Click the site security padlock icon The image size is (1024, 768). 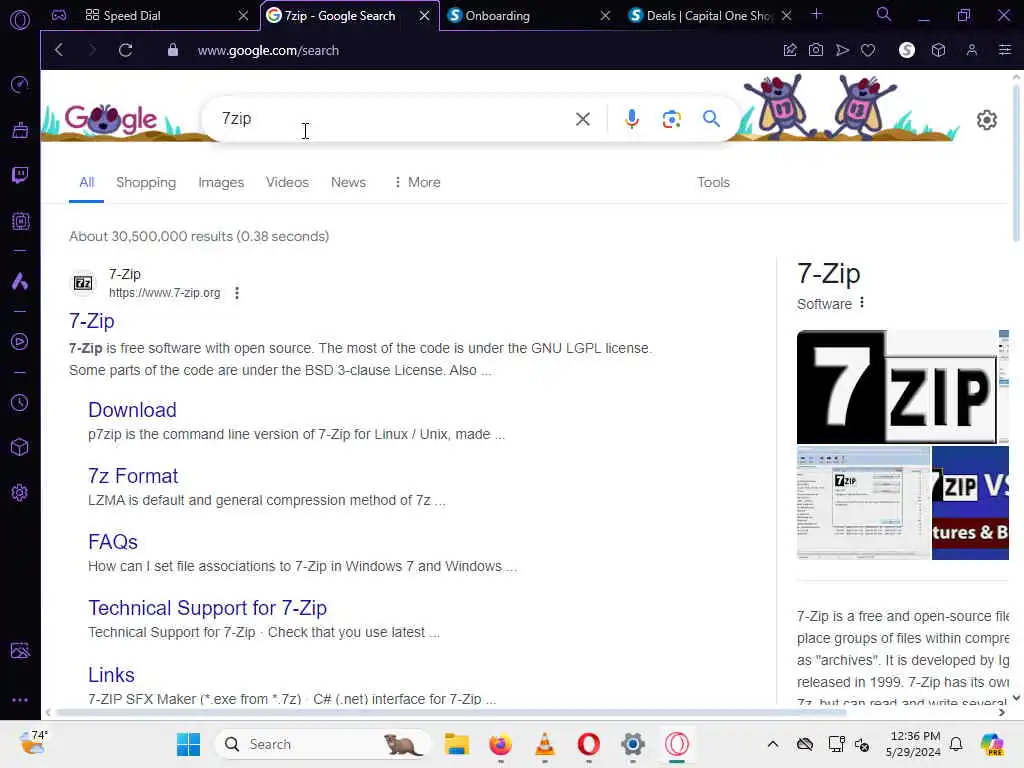[x=172, y=50]
